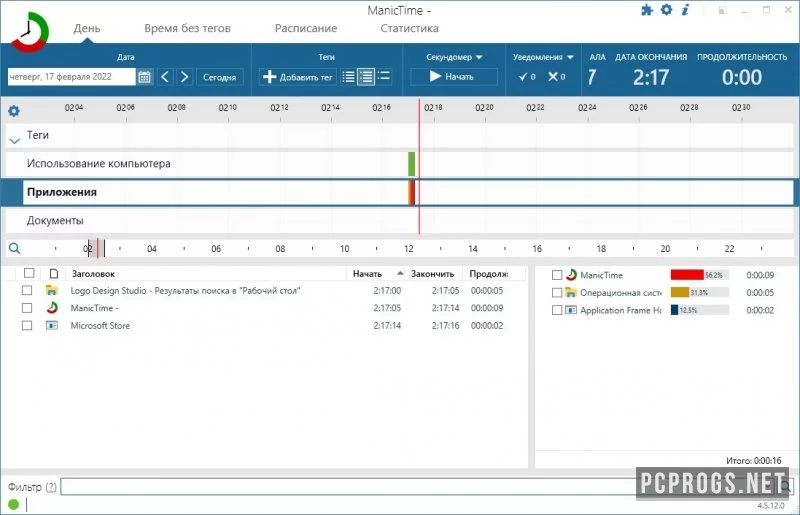Screen dimensions: 800x515
Task: Select the middle tag list view icon
Action: (366, 77)
